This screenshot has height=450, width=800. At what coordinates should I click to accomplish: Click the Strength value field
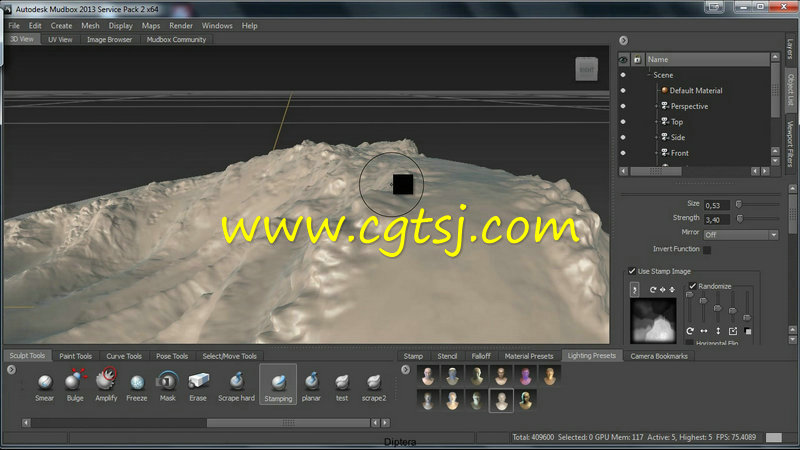point(717,219)
